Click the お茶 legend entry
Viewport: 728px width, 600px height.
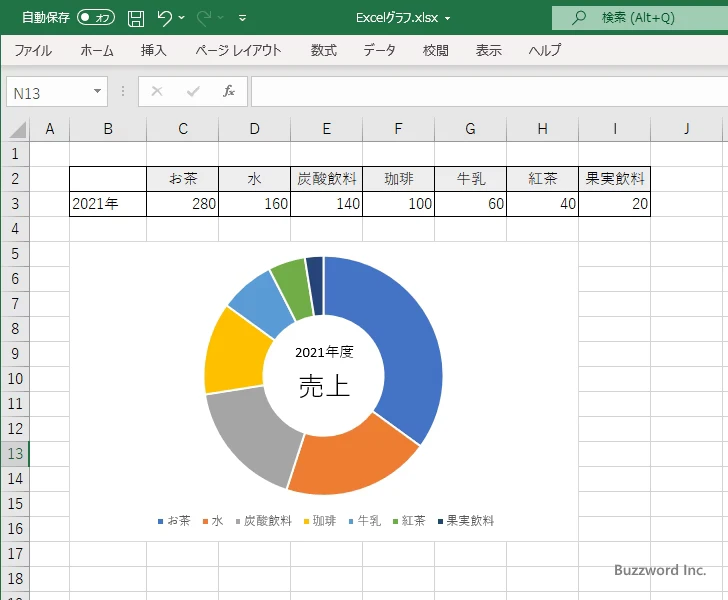174,521
